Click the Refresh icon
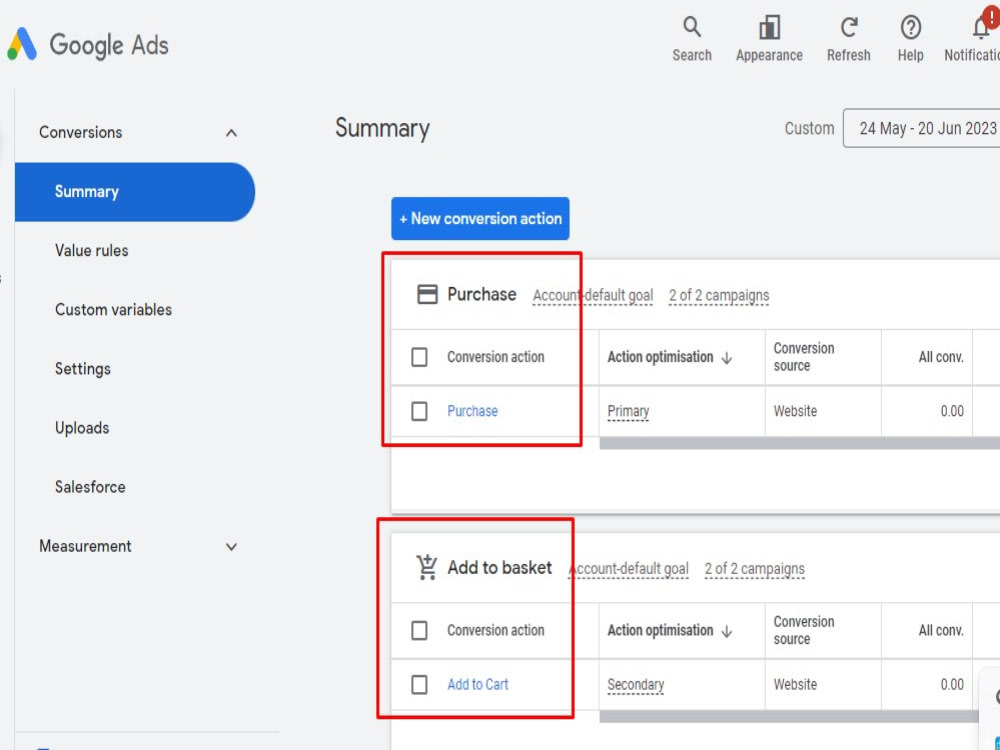Image resolution: width=1000 pixels, height=750 pixels. point(849,27)
